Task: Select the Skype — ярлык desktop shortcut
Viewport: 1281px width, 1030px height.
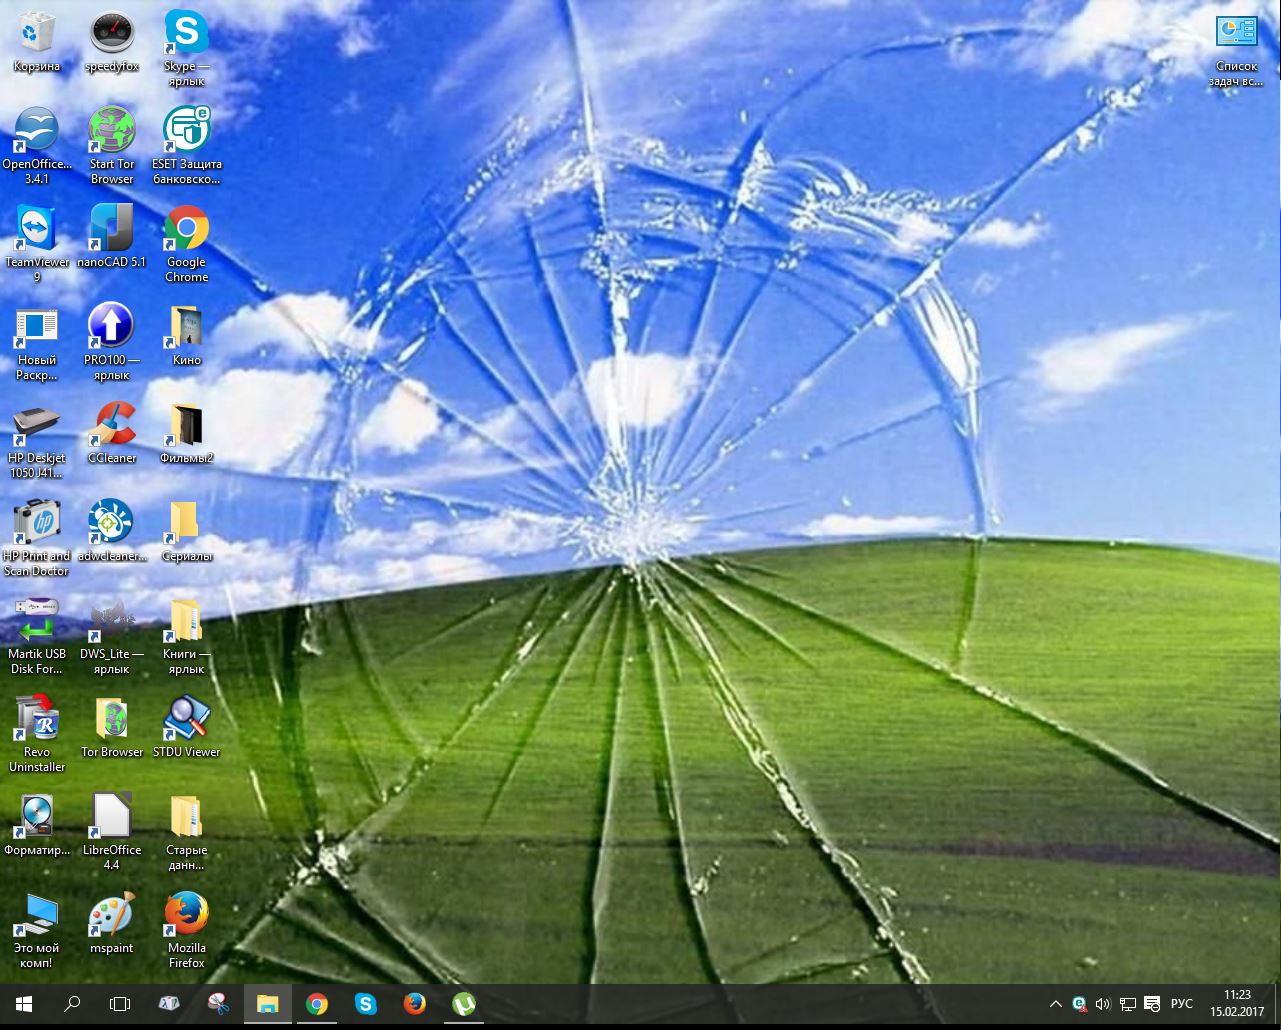Action: coord(187,50)
